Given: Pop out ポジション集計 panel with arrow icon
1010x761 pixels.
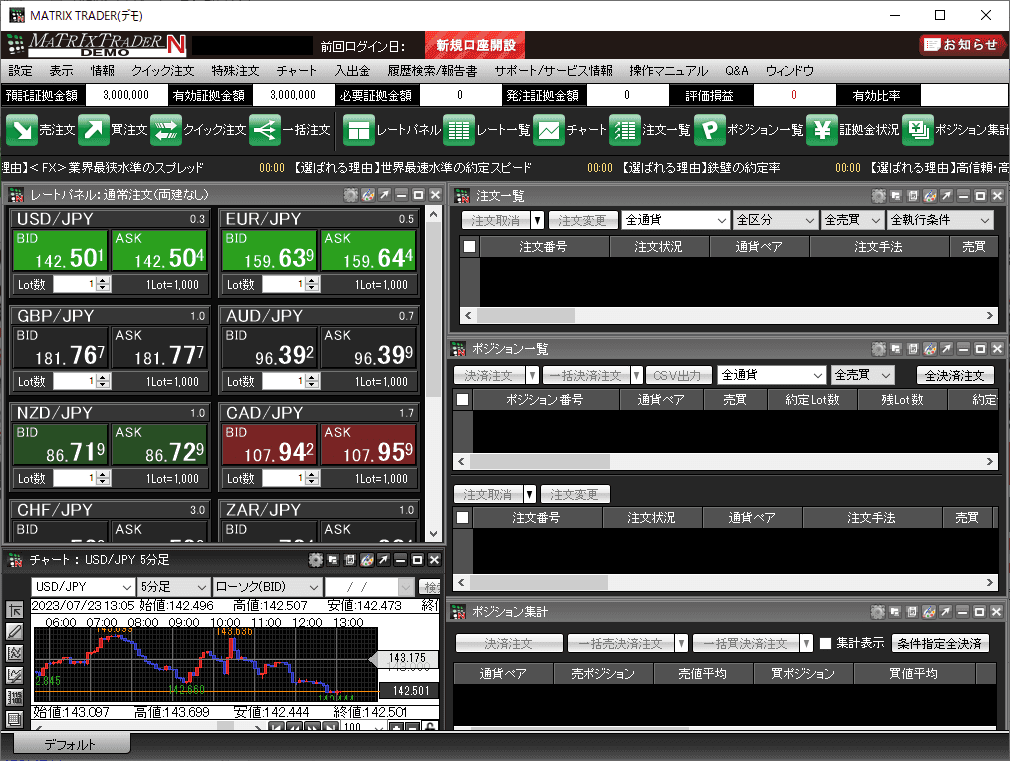Looking at the screenshot, I should 946,612.
